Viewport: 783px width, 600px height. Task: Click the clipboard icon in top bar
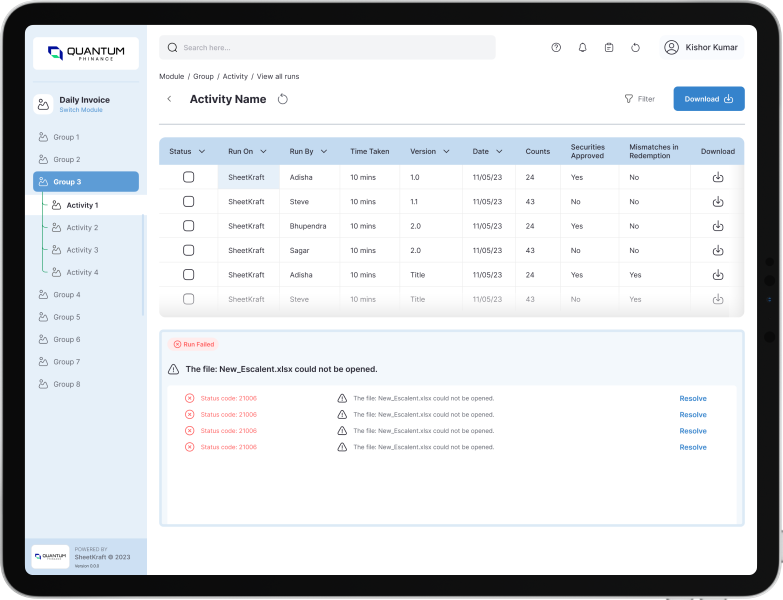click(609, 47)
